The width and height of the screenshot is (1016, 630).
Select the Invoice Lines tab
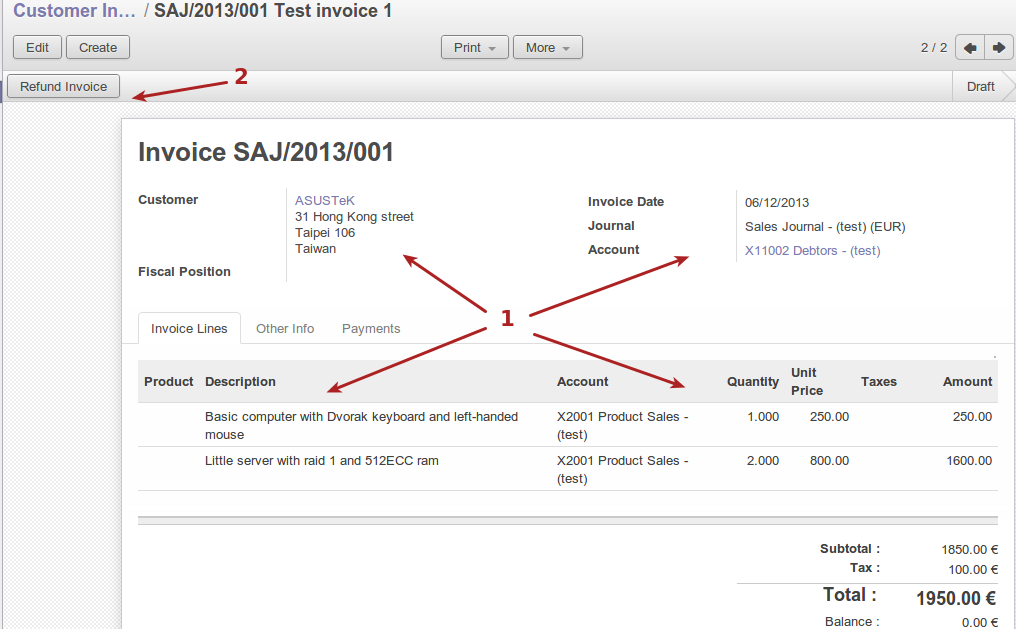coord(189,328)
